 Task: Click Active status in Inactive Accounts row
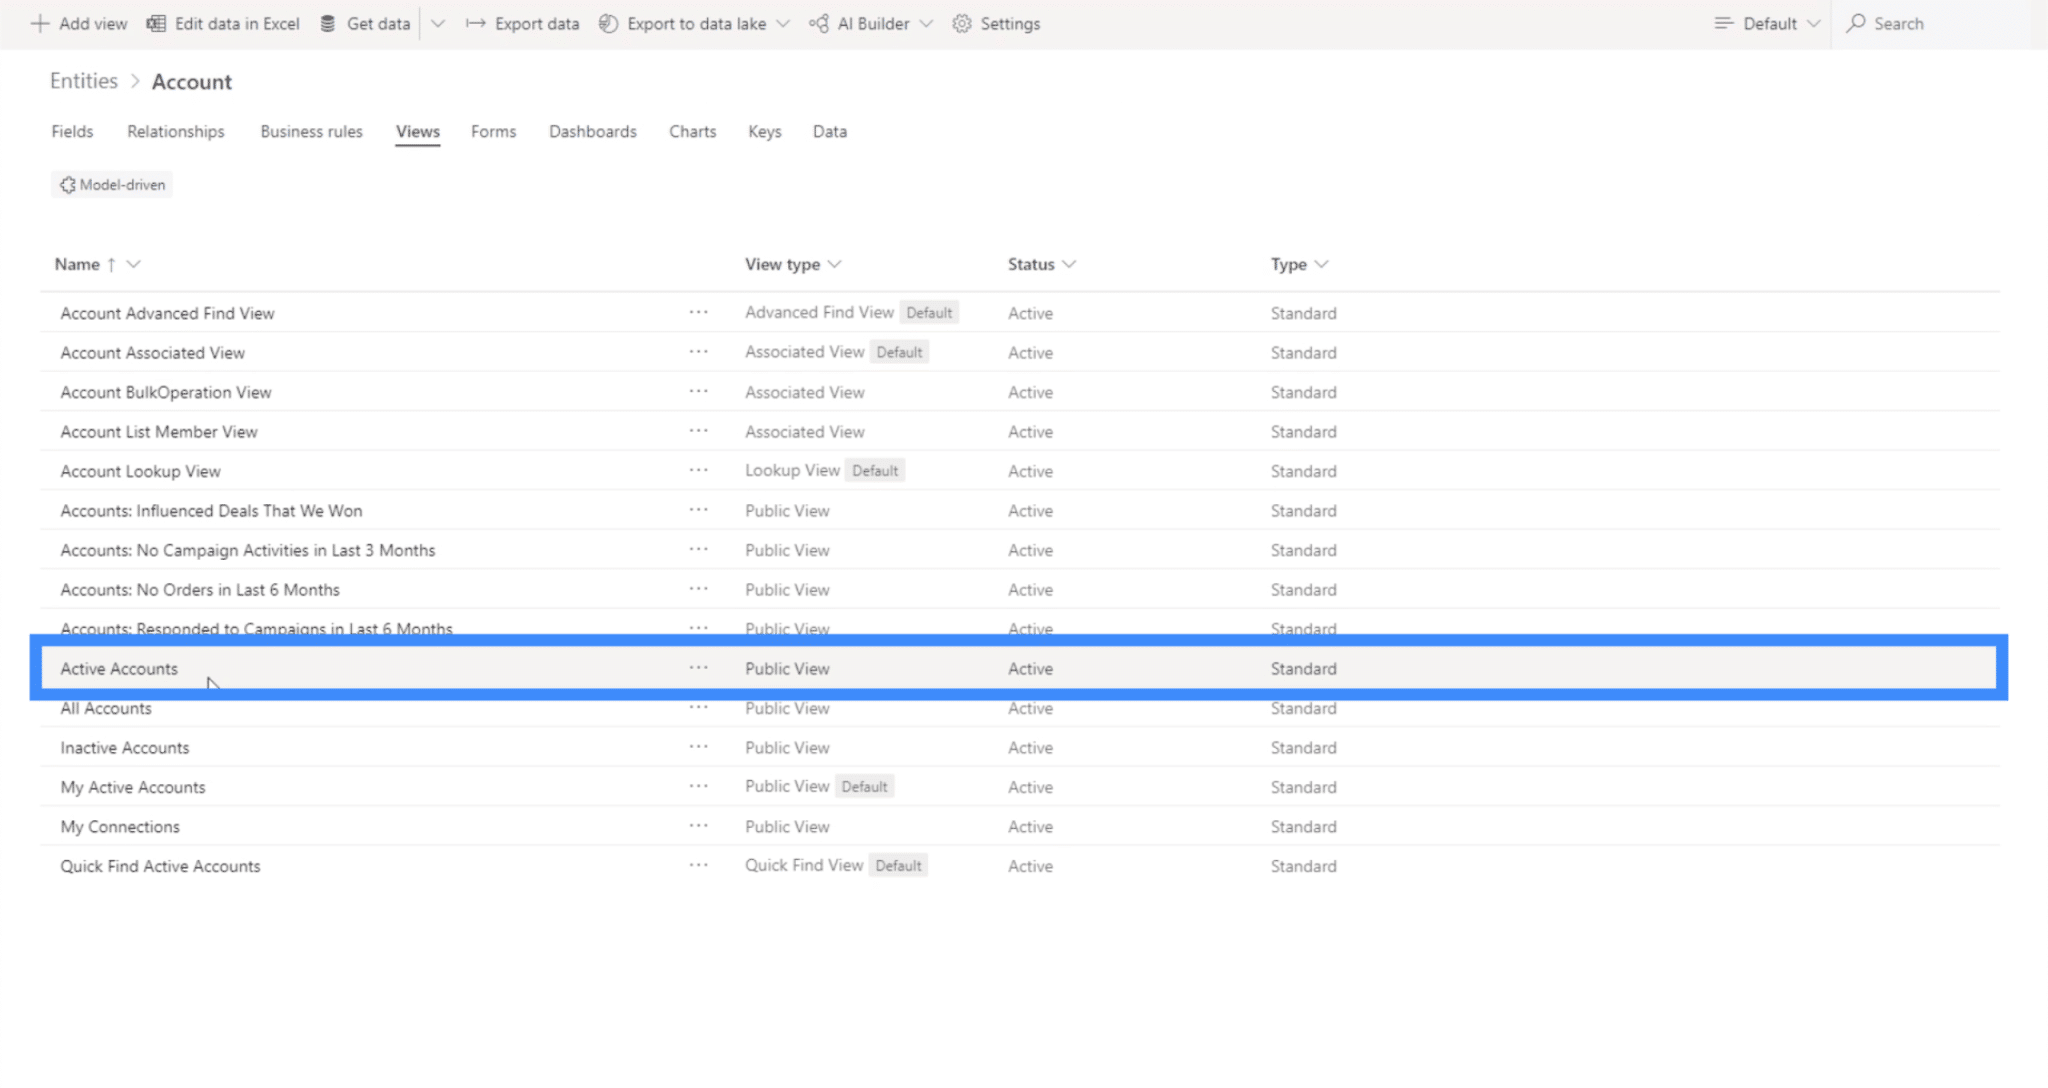tap(1030, 747)
